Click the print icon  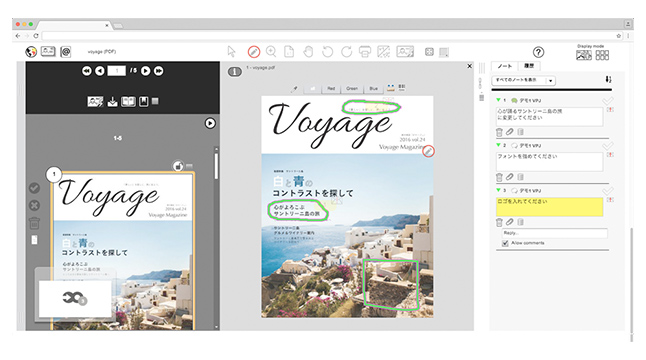coord(365,52)
